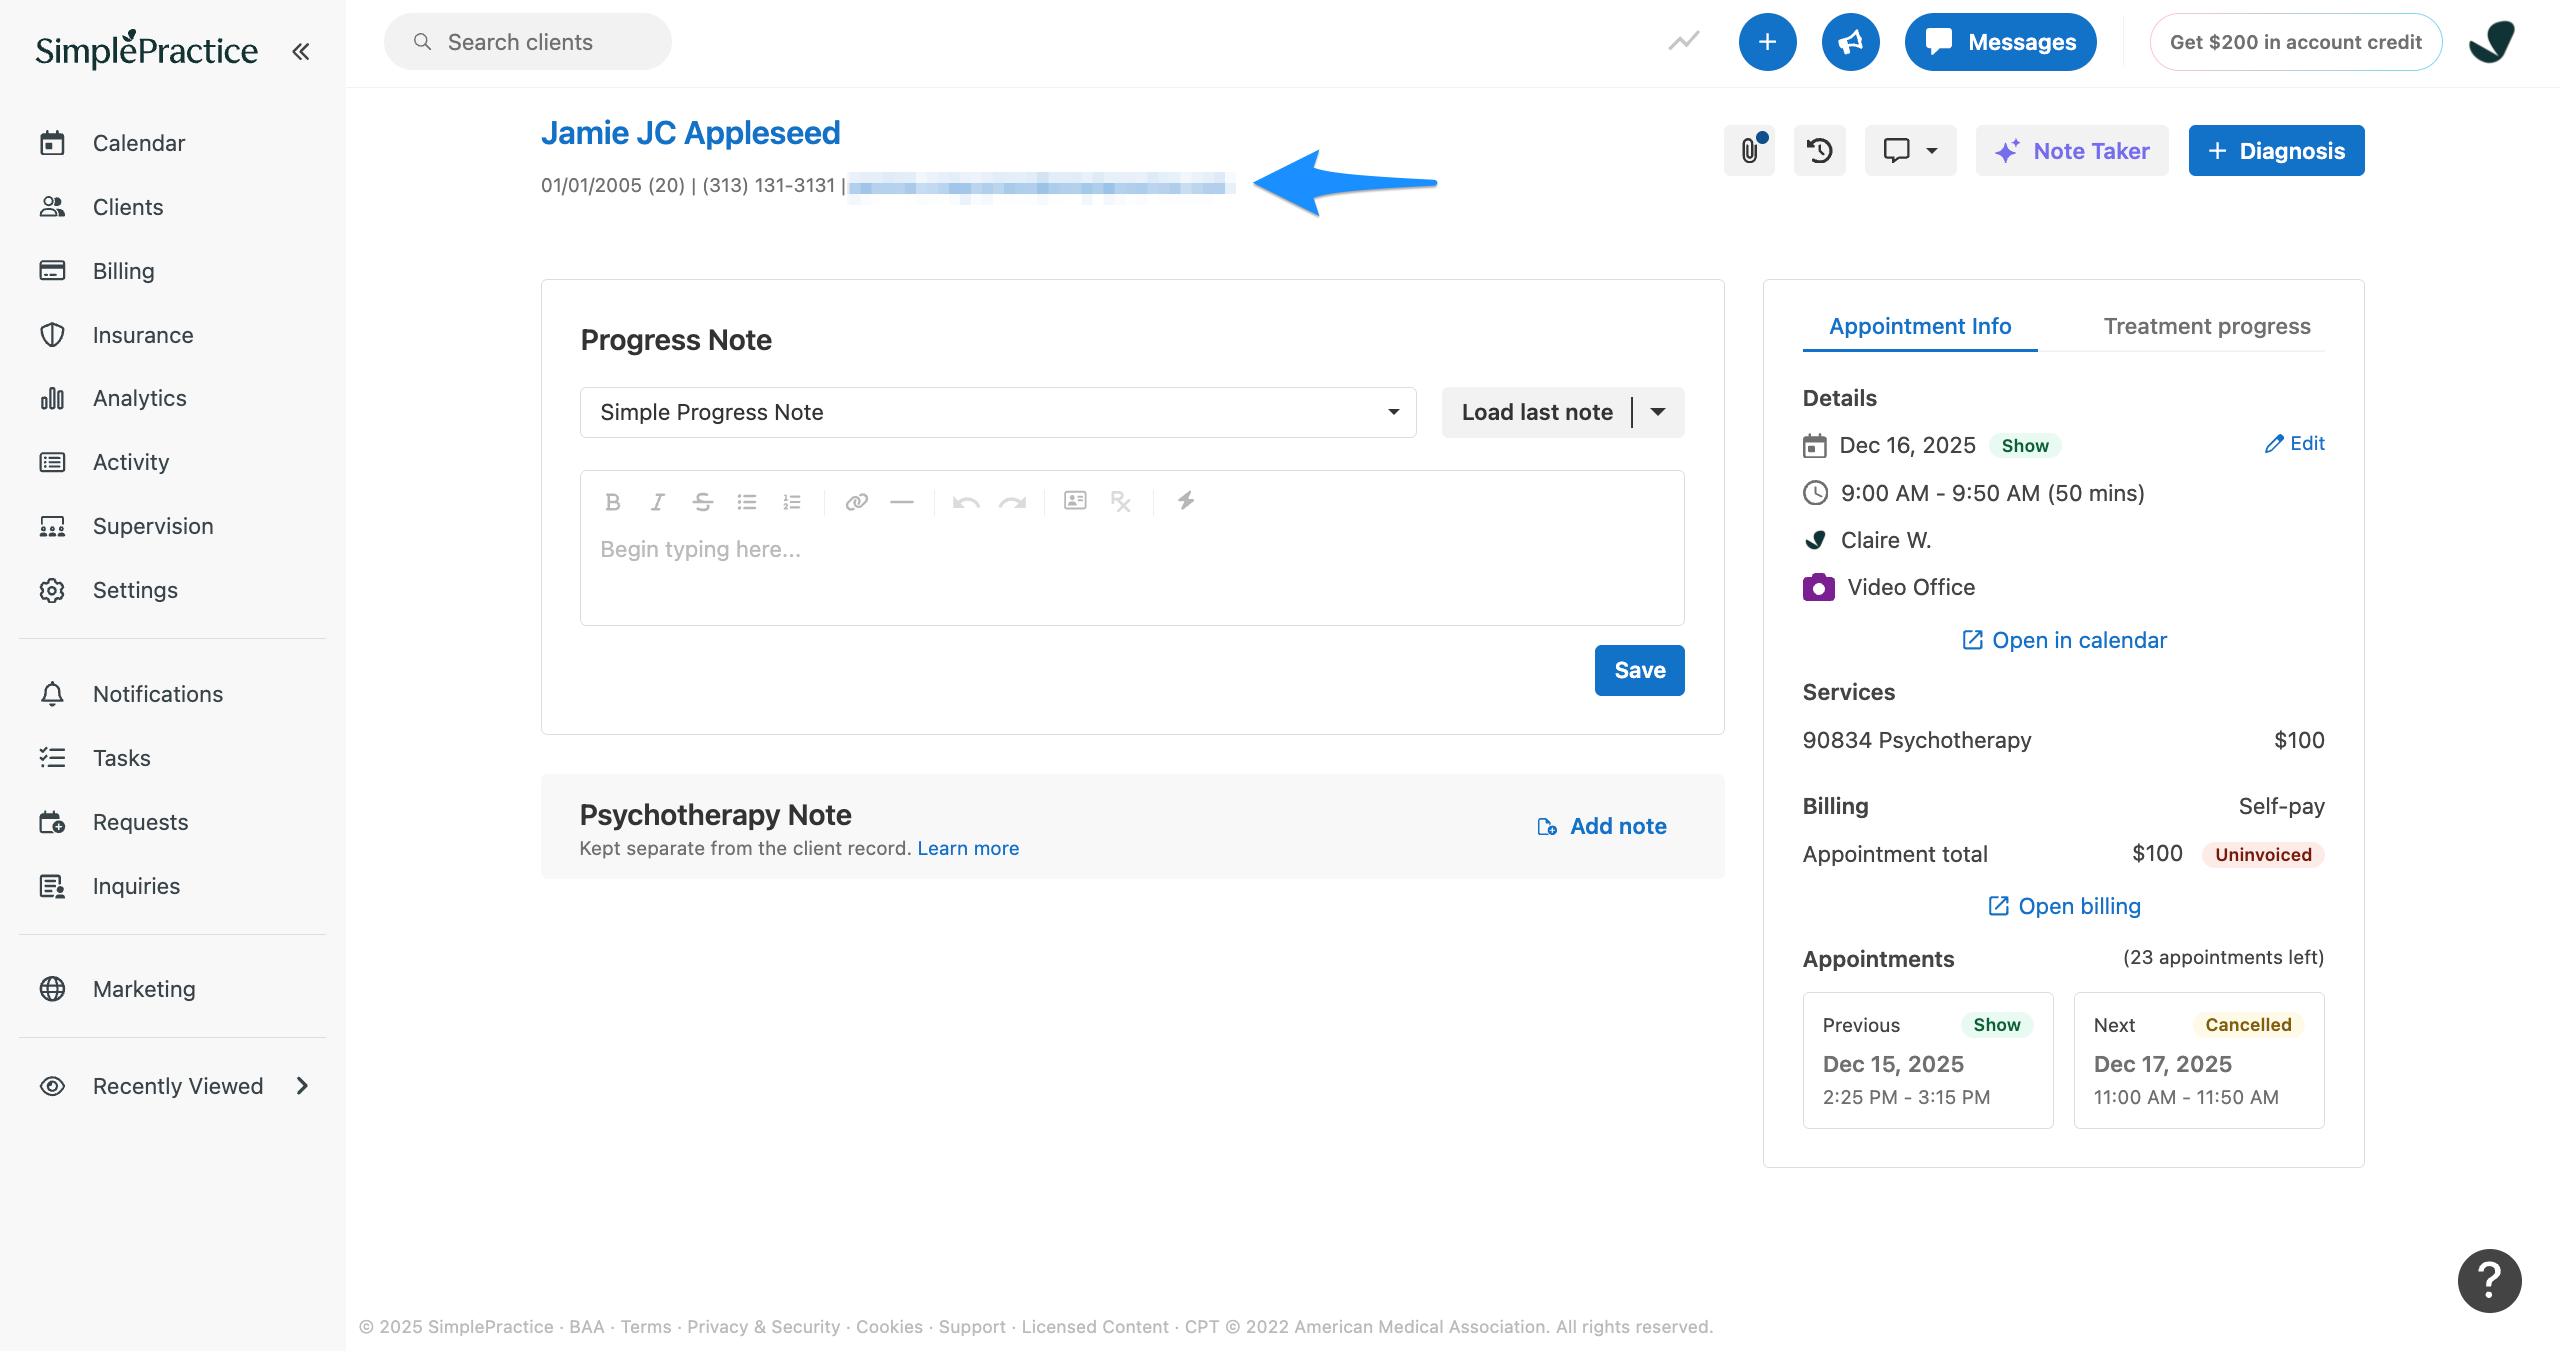This screenshot has height=1351, width=2560.
Task: Expand the Load last note arrow menu
Action: pos(1659,412)
